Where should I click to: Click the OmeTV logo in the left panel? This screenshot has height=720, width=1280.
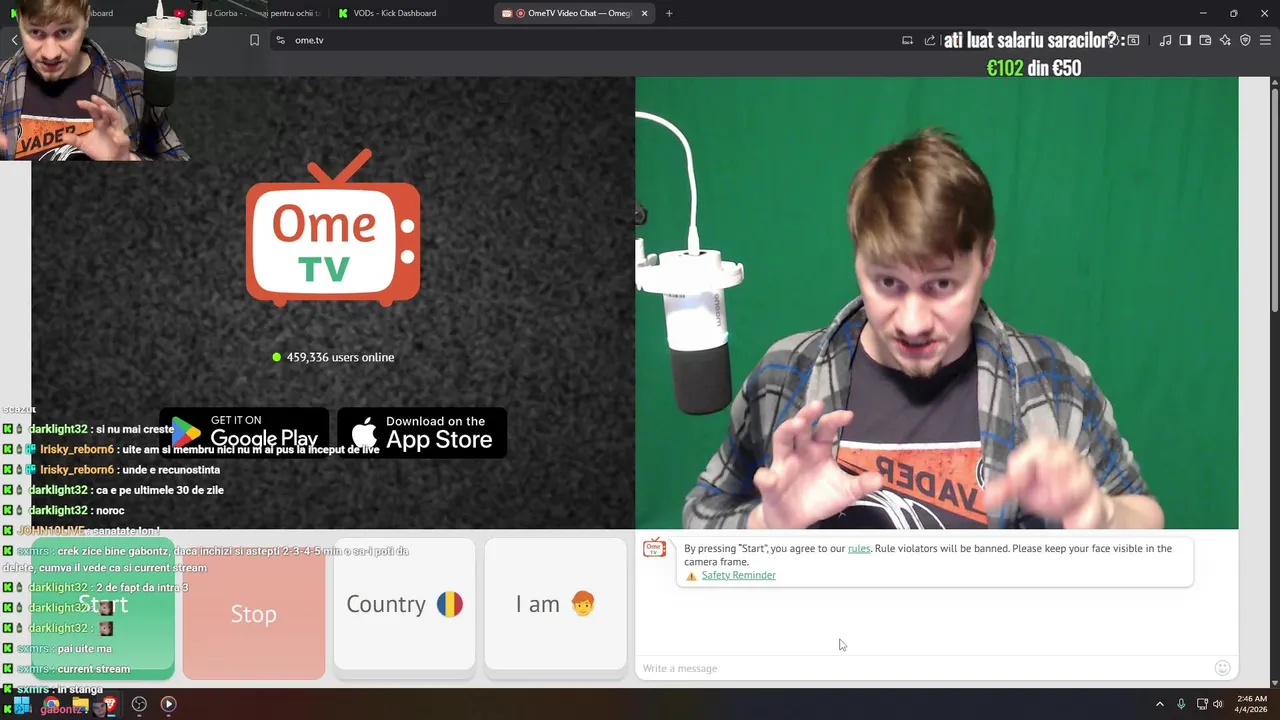coord(333,229)
